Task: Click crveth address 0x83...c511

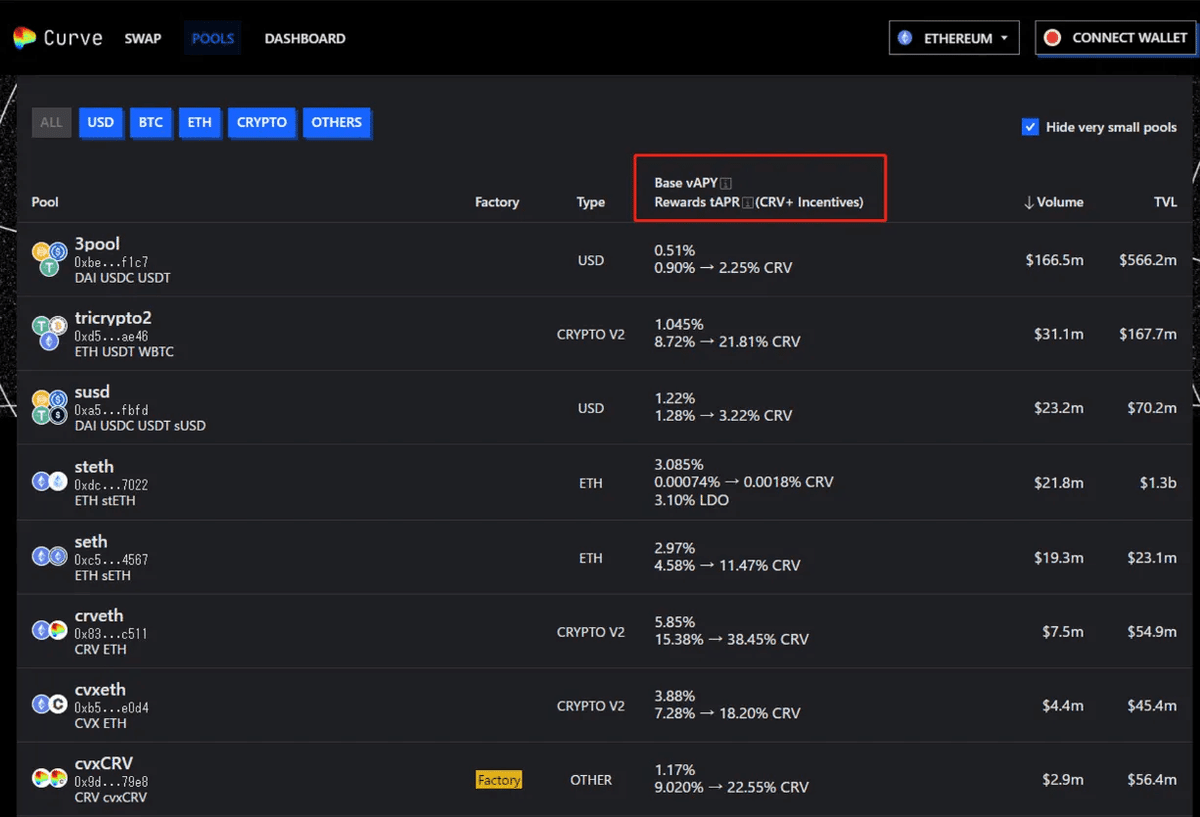Action: coord(111,633)
